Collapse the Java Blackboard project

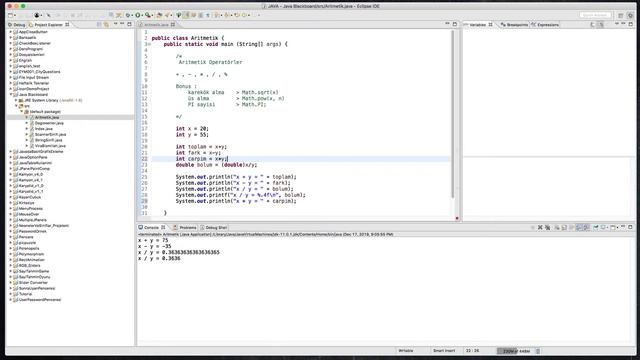pyautogui.click(x=10, y=94)
